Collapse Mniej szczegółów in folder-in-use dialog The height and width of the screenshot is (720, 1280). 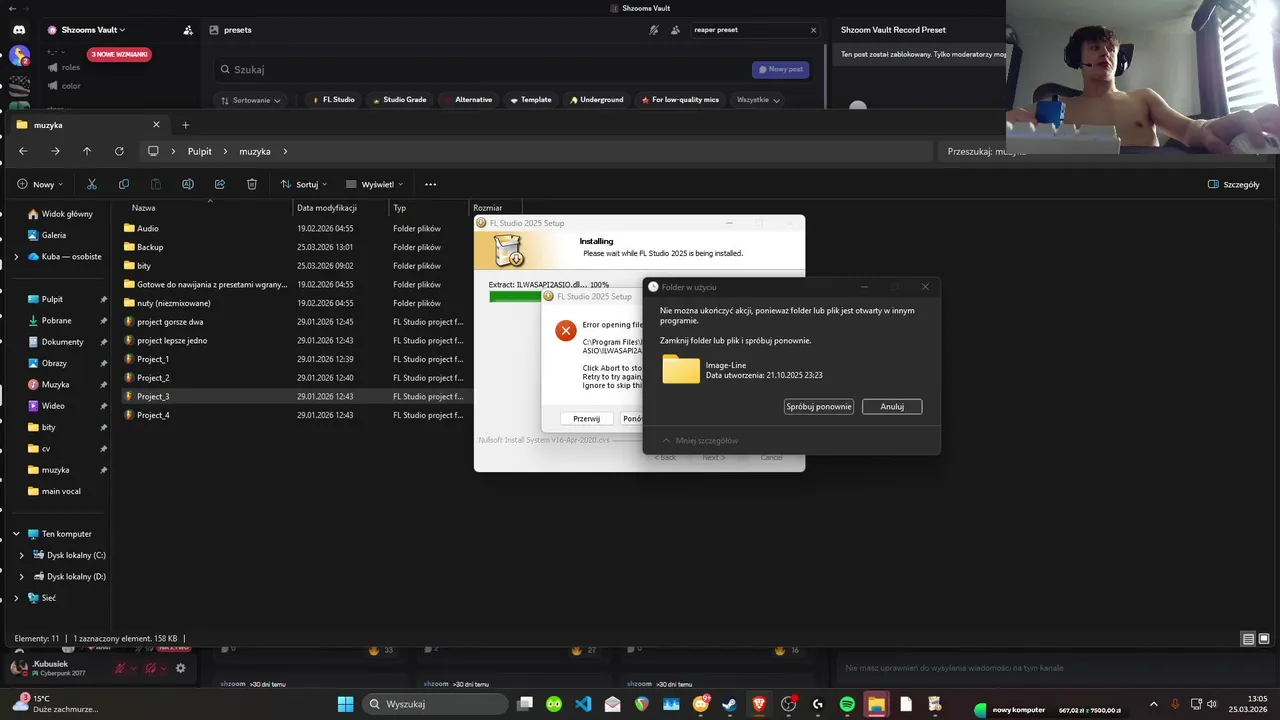pyautogui.click(x=700, y=440)
